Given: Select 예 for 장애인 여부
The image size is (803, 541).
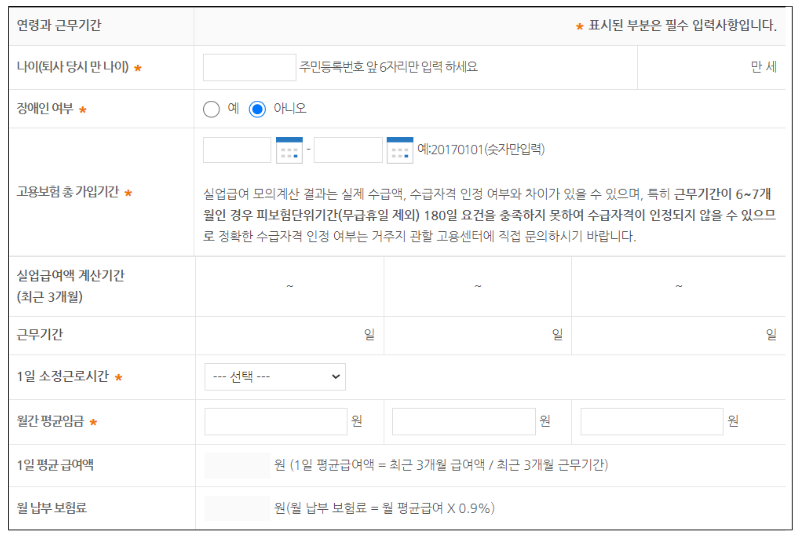Looking at the screenshot, I should tap(212, 109).
